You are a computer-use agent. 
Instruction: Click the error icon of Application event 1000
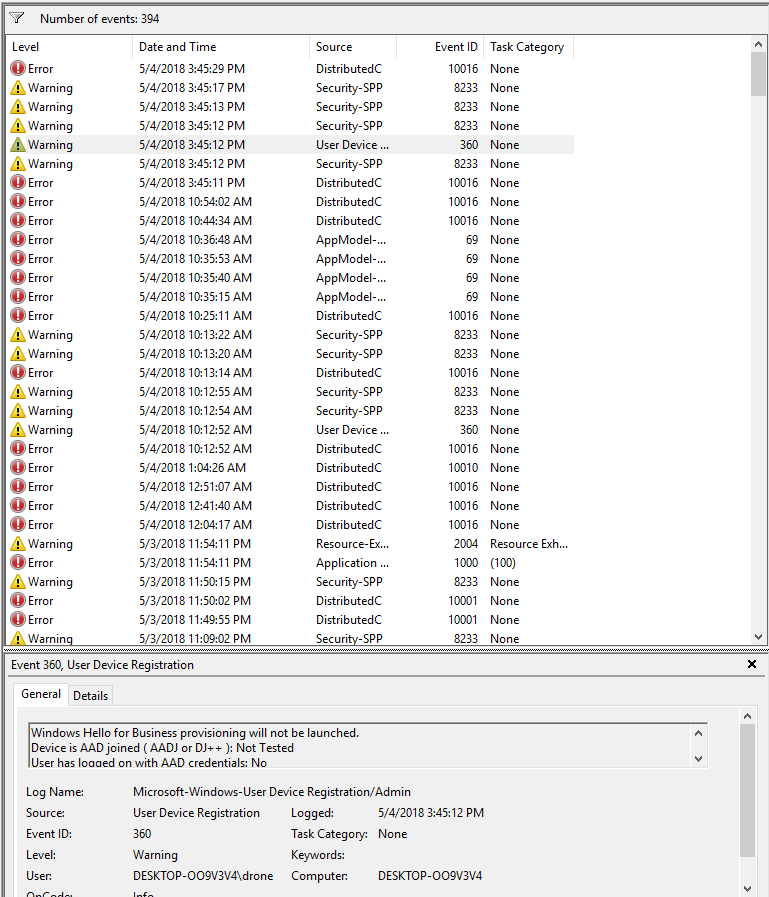18,563
